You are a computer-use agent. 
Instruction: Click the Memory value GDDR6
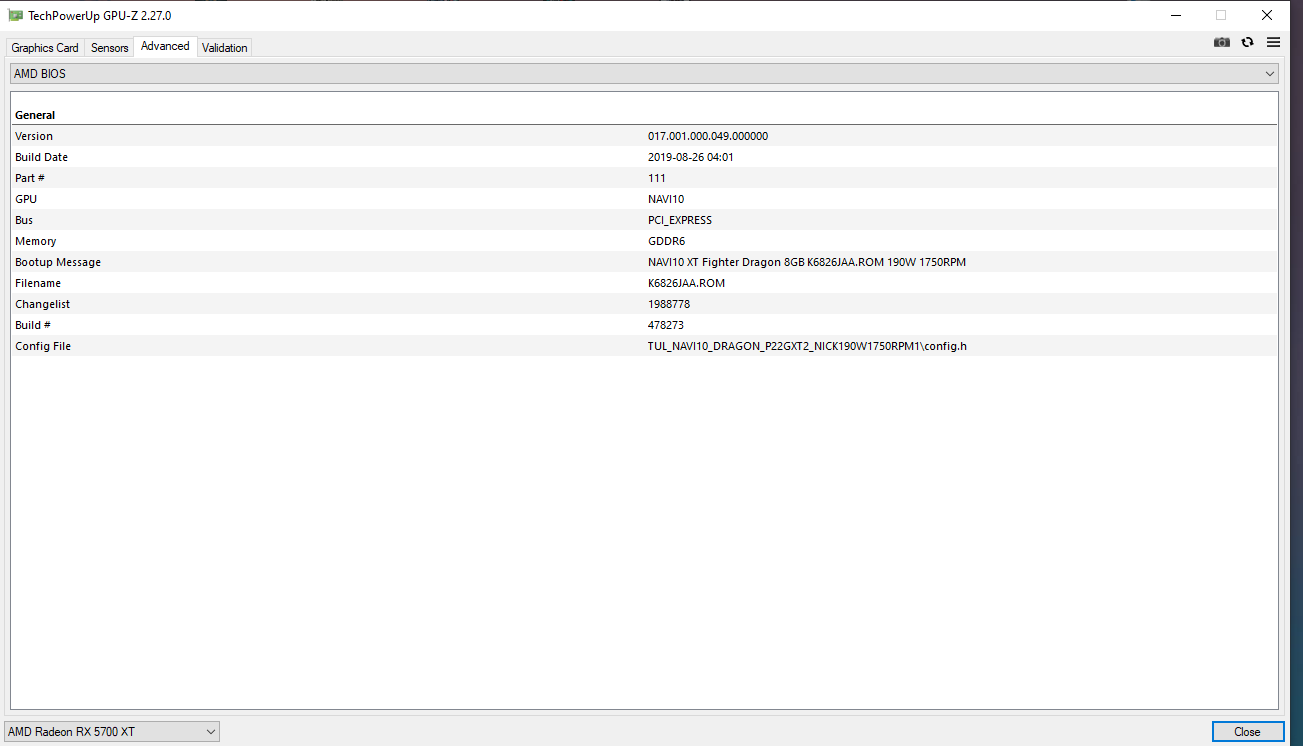(666, 241)
